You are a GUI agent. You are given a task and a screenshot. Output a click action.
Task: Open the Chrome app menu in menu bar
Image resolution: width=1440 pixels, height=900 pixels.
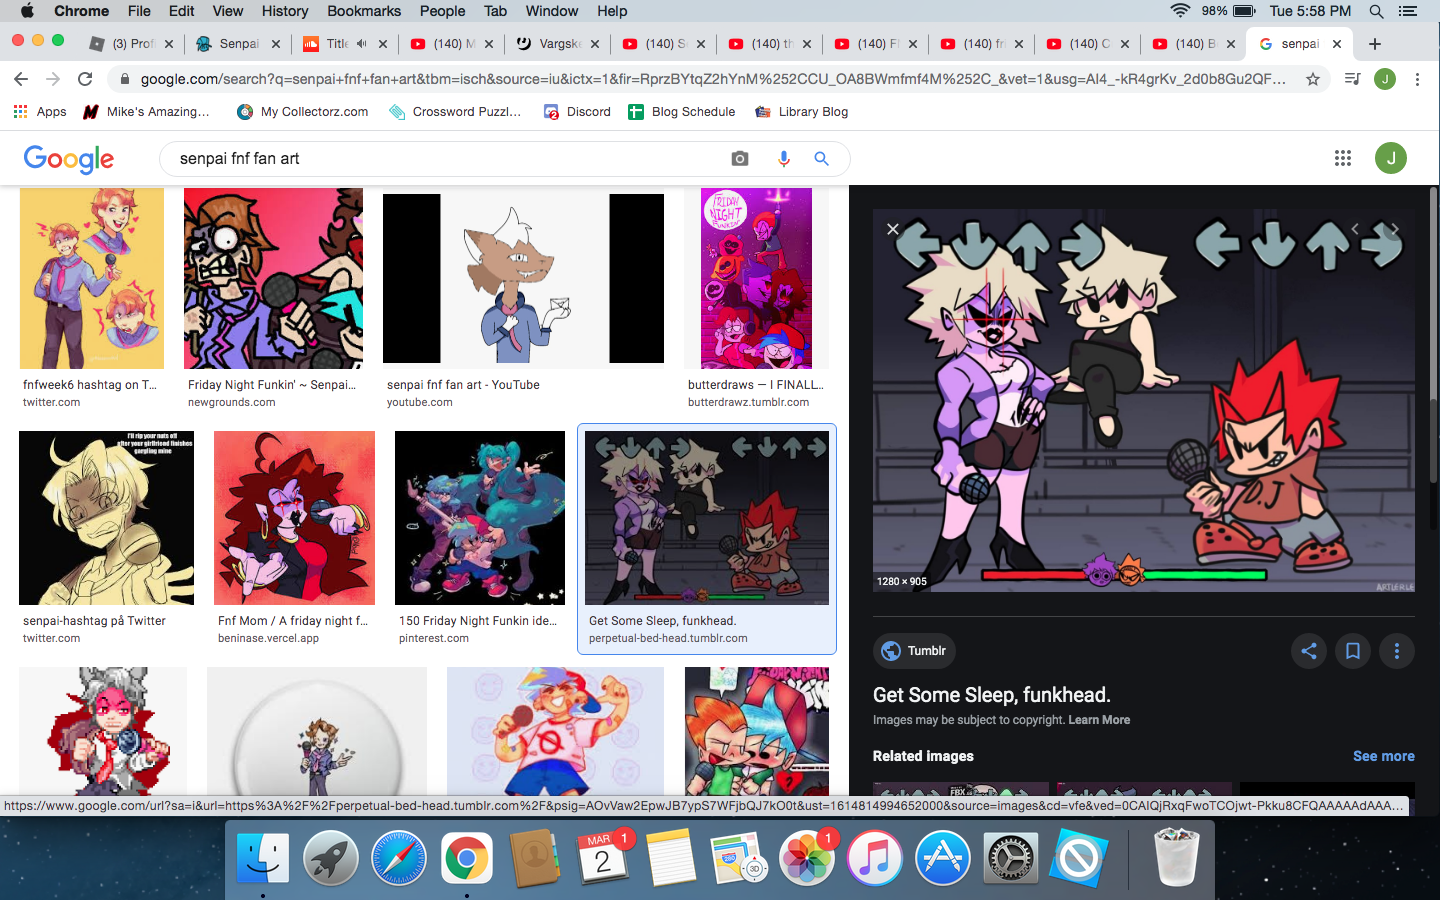(x=81, y=11)
